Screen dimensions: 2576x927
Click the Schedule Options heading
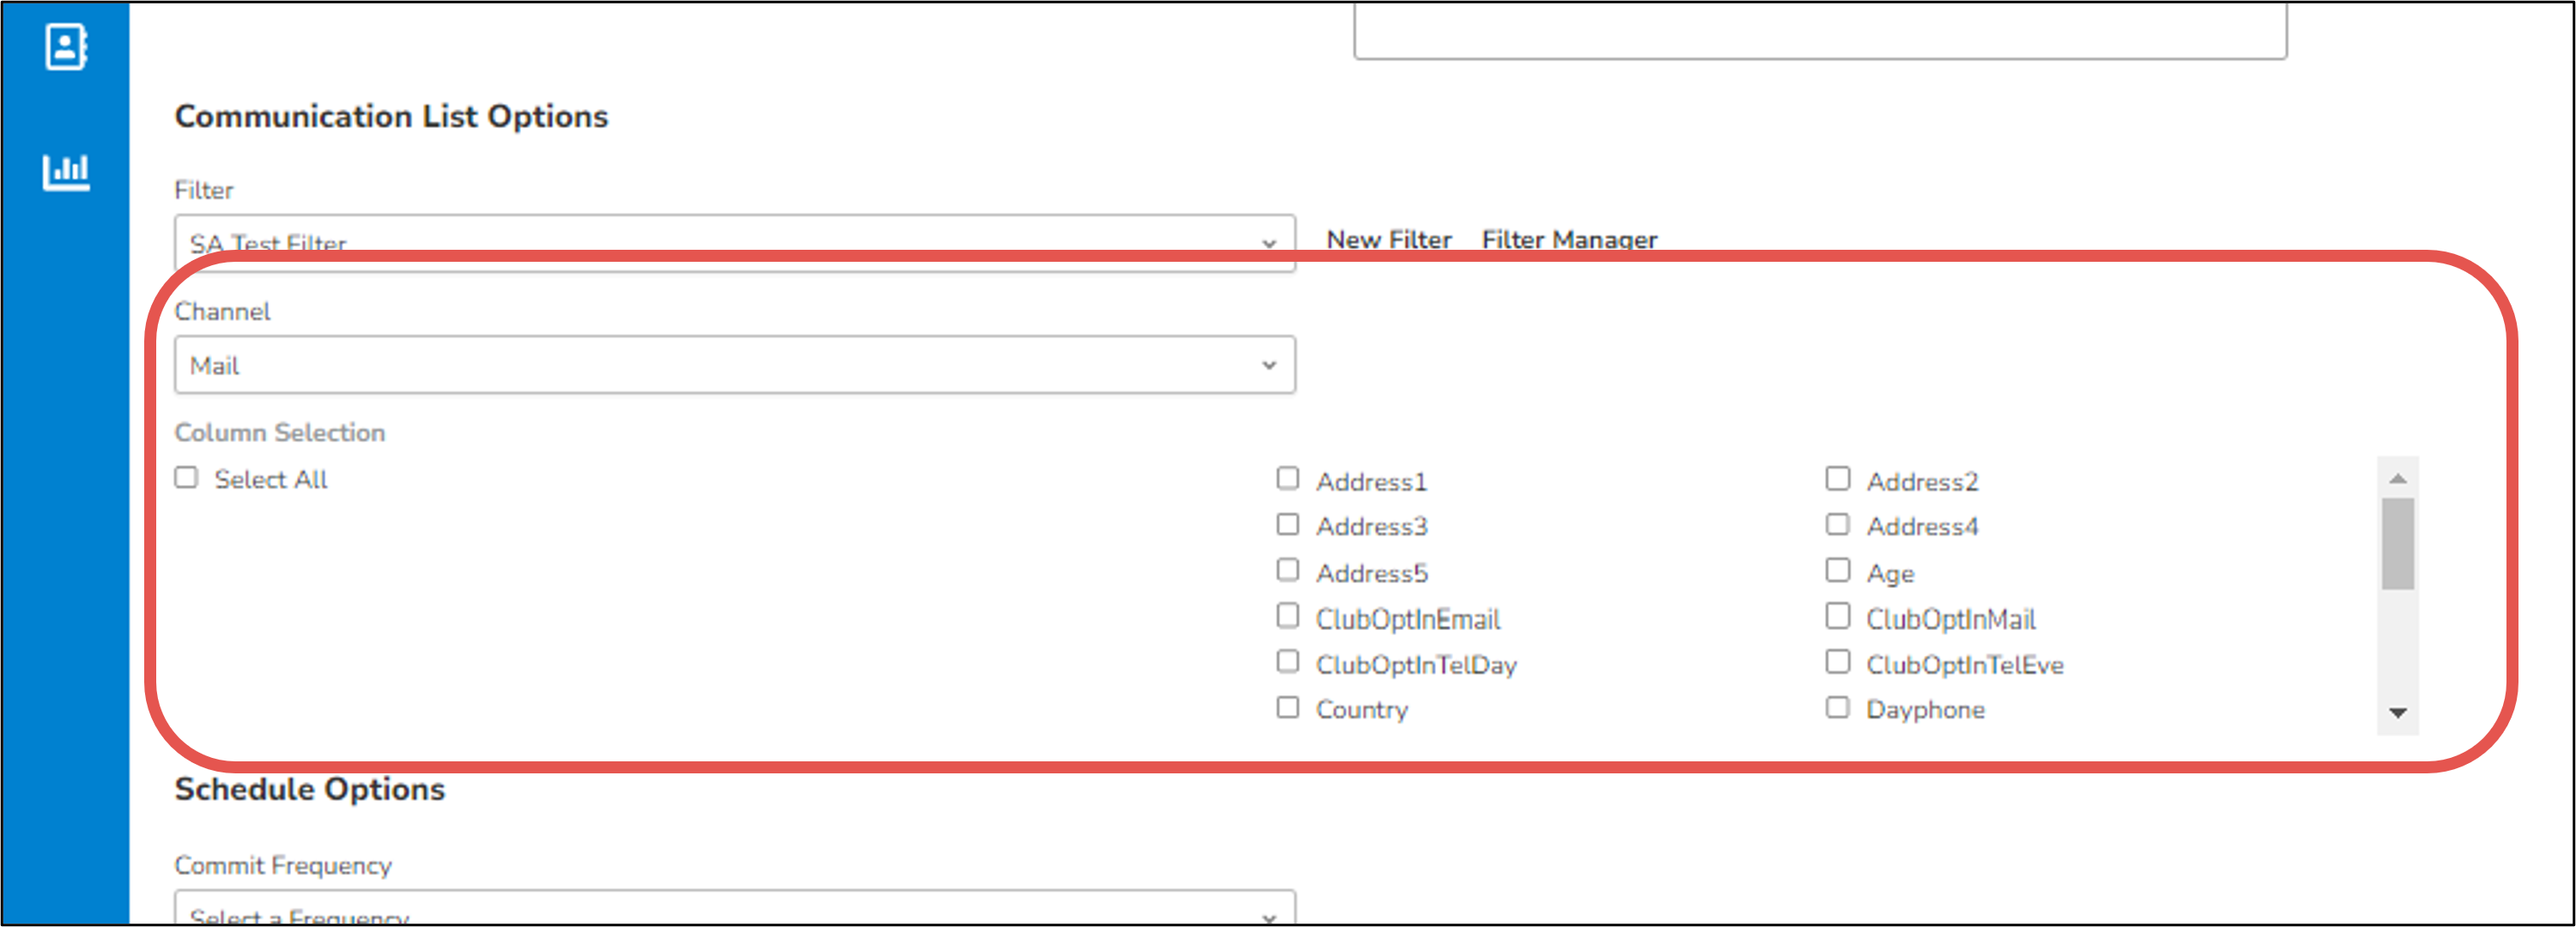[310, 790]
